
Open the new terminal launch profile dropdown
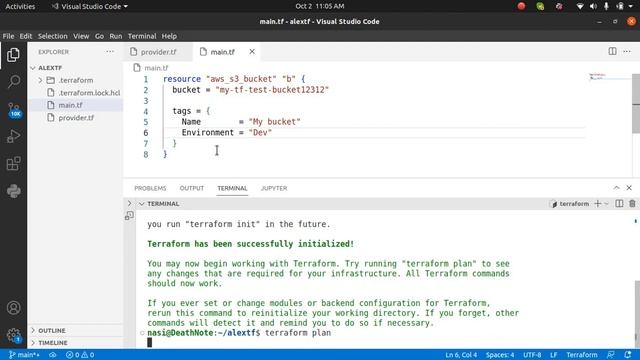click(607, 204)
